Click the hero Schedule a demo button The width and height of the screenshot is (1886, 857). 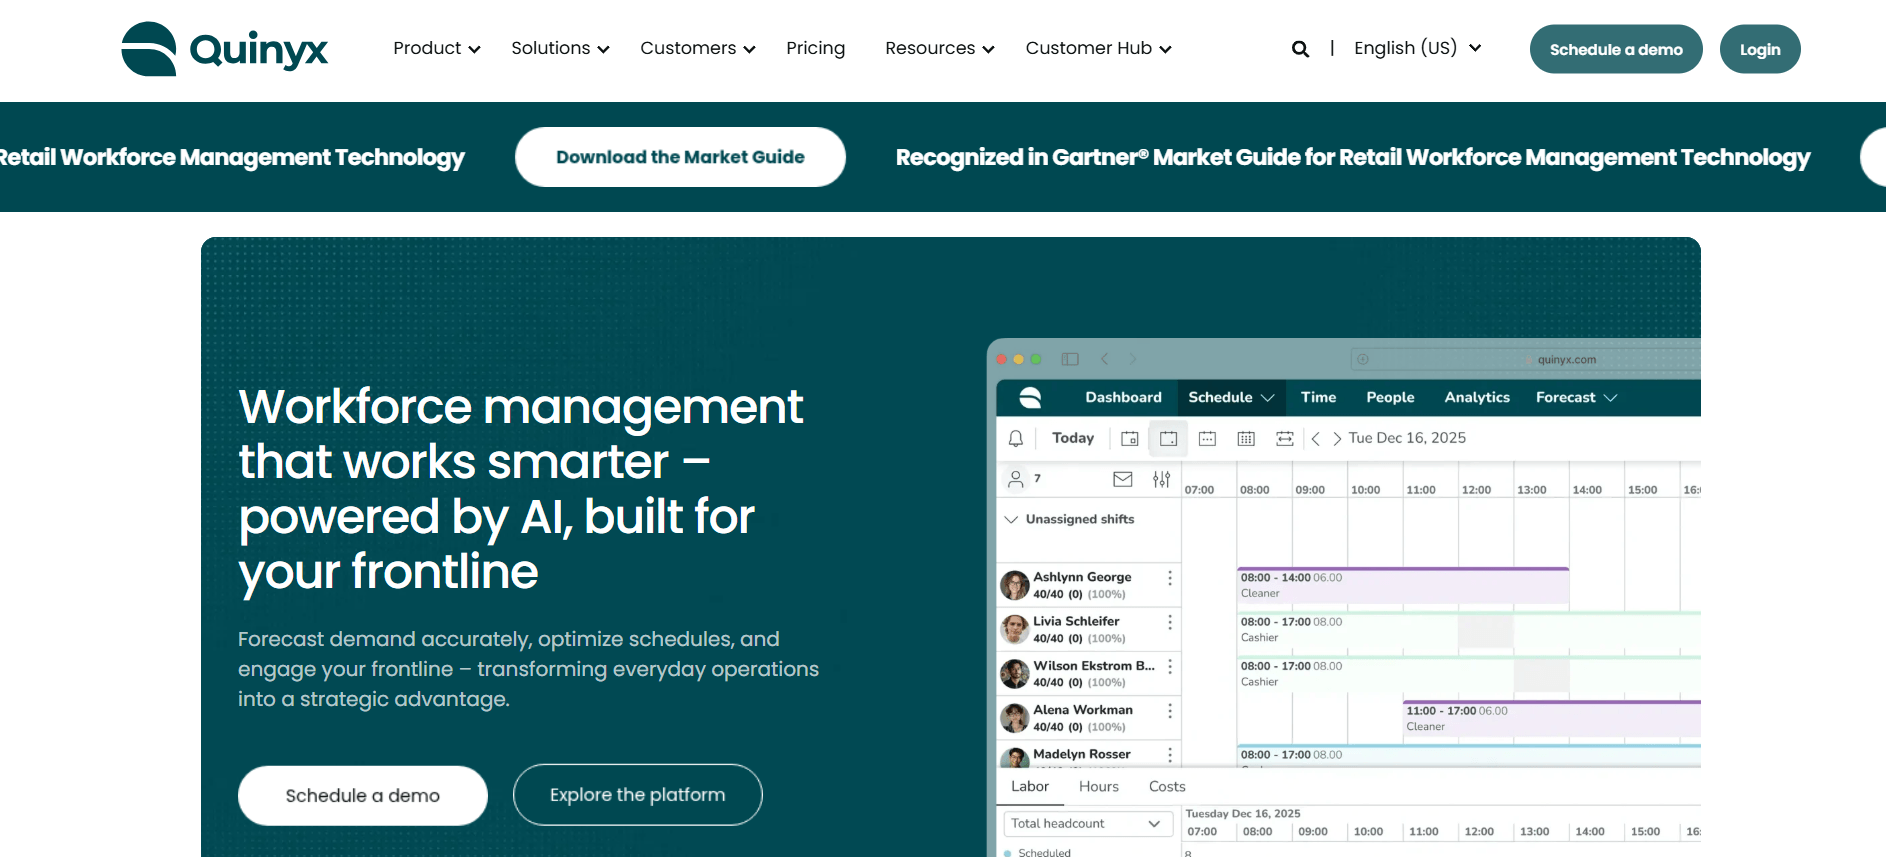click(363, 796)
